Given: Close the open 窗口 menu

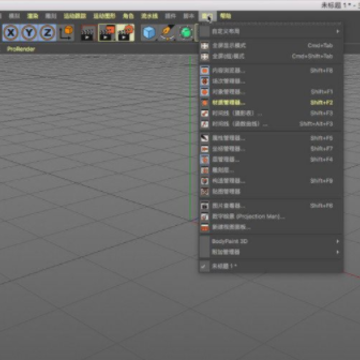Looking at the screenshot, I should [207, 16].
